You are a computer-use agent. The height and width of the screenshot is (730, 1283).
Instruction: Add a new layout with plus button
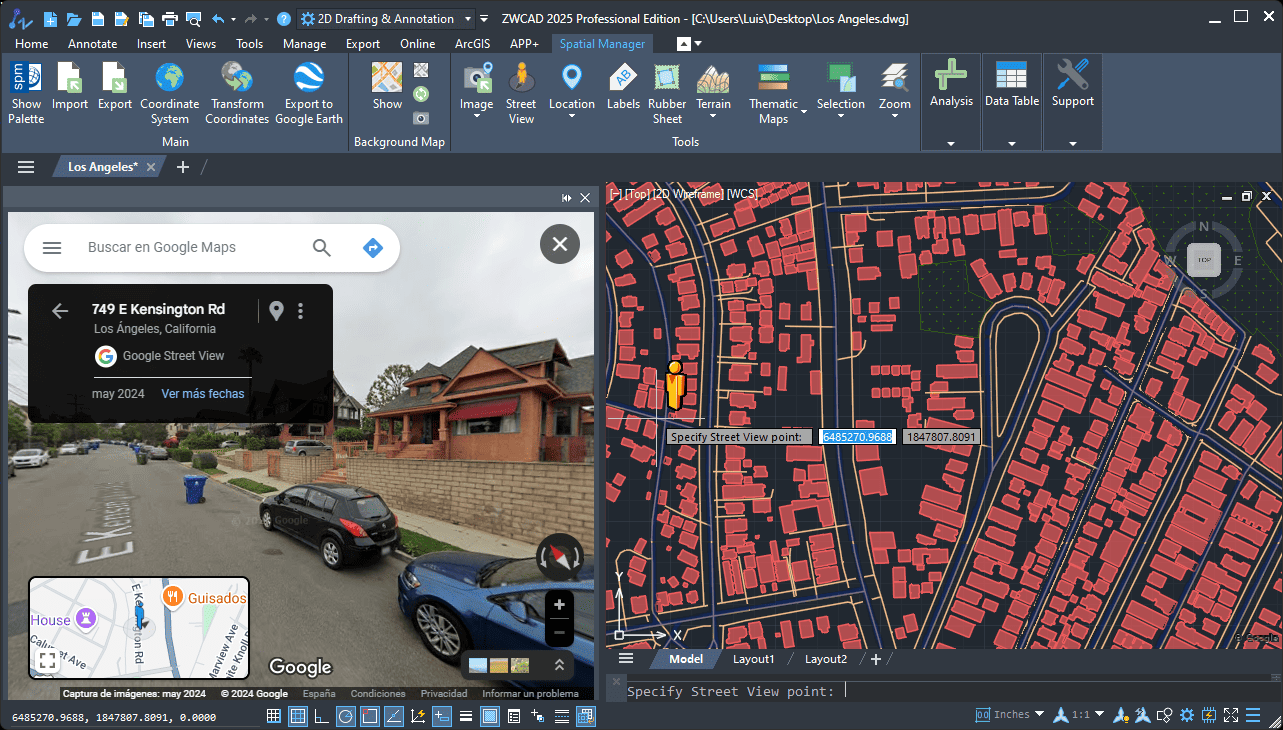pos(876,659)
